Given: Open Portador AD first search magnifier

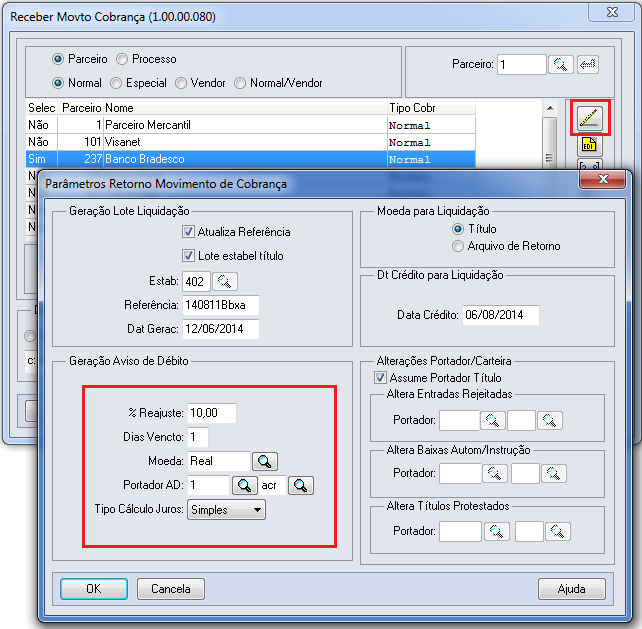Looking at the screenshot, I should [x=244, y=485].
